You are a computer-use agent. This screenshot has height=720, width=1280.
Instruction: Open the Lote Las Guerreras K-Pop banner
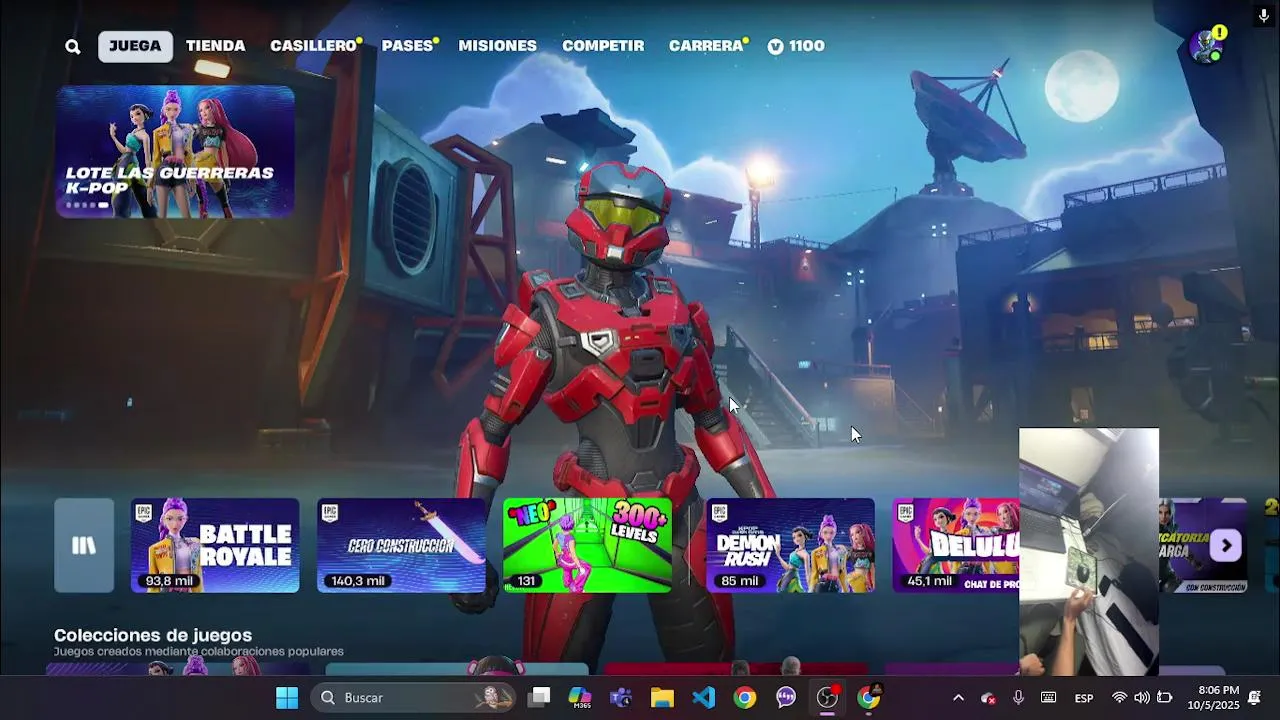175,151
